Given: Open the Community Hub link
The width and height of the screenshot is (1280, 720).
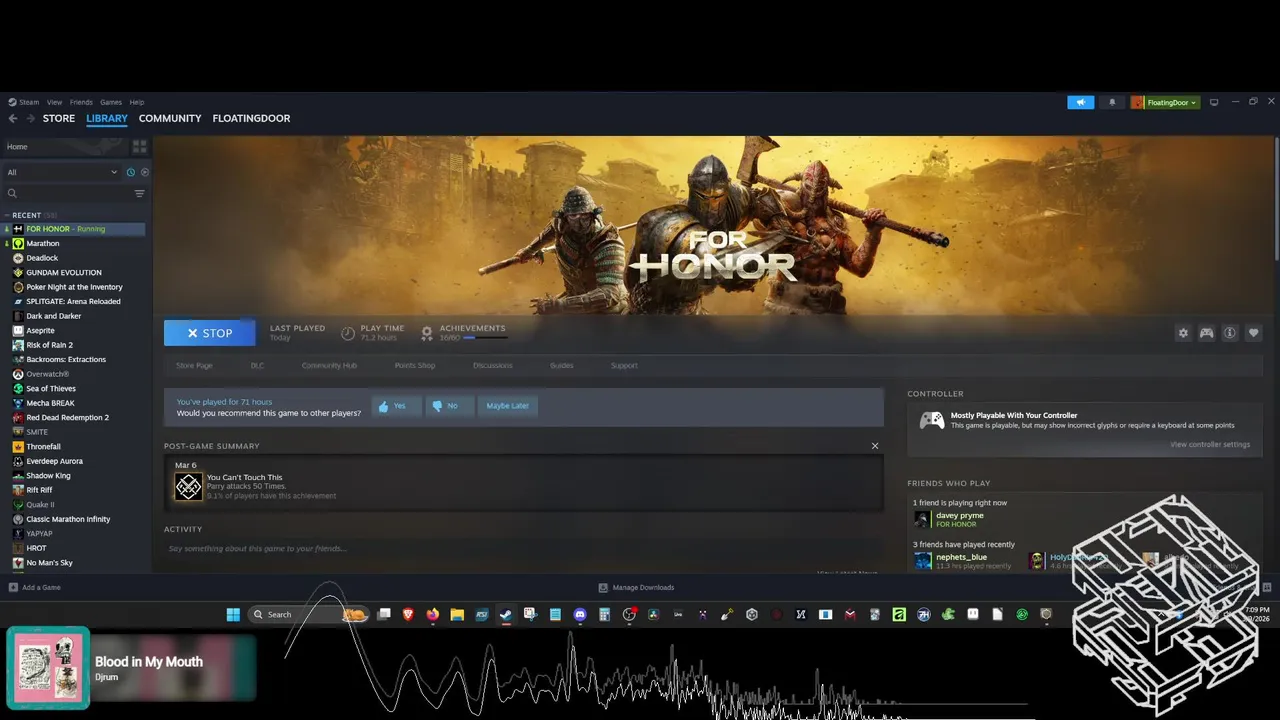Looking at the screenshot, I should (329, 365).
